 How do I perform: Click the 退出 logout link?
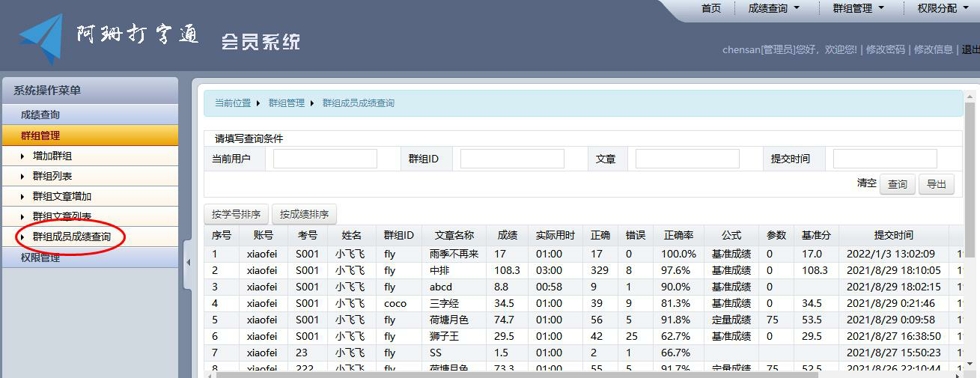970,49
